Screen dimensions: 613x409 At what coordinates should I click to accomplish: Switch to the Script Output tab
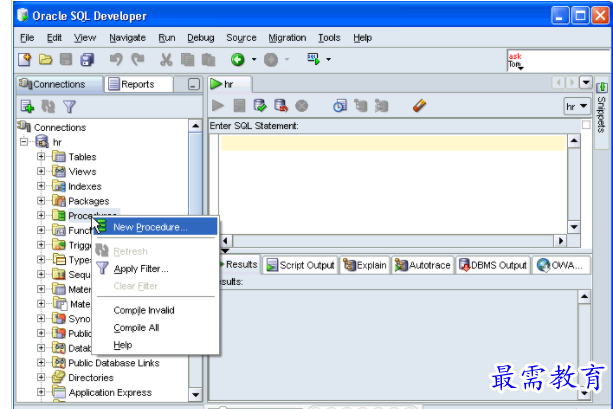(x=300, y=265)
